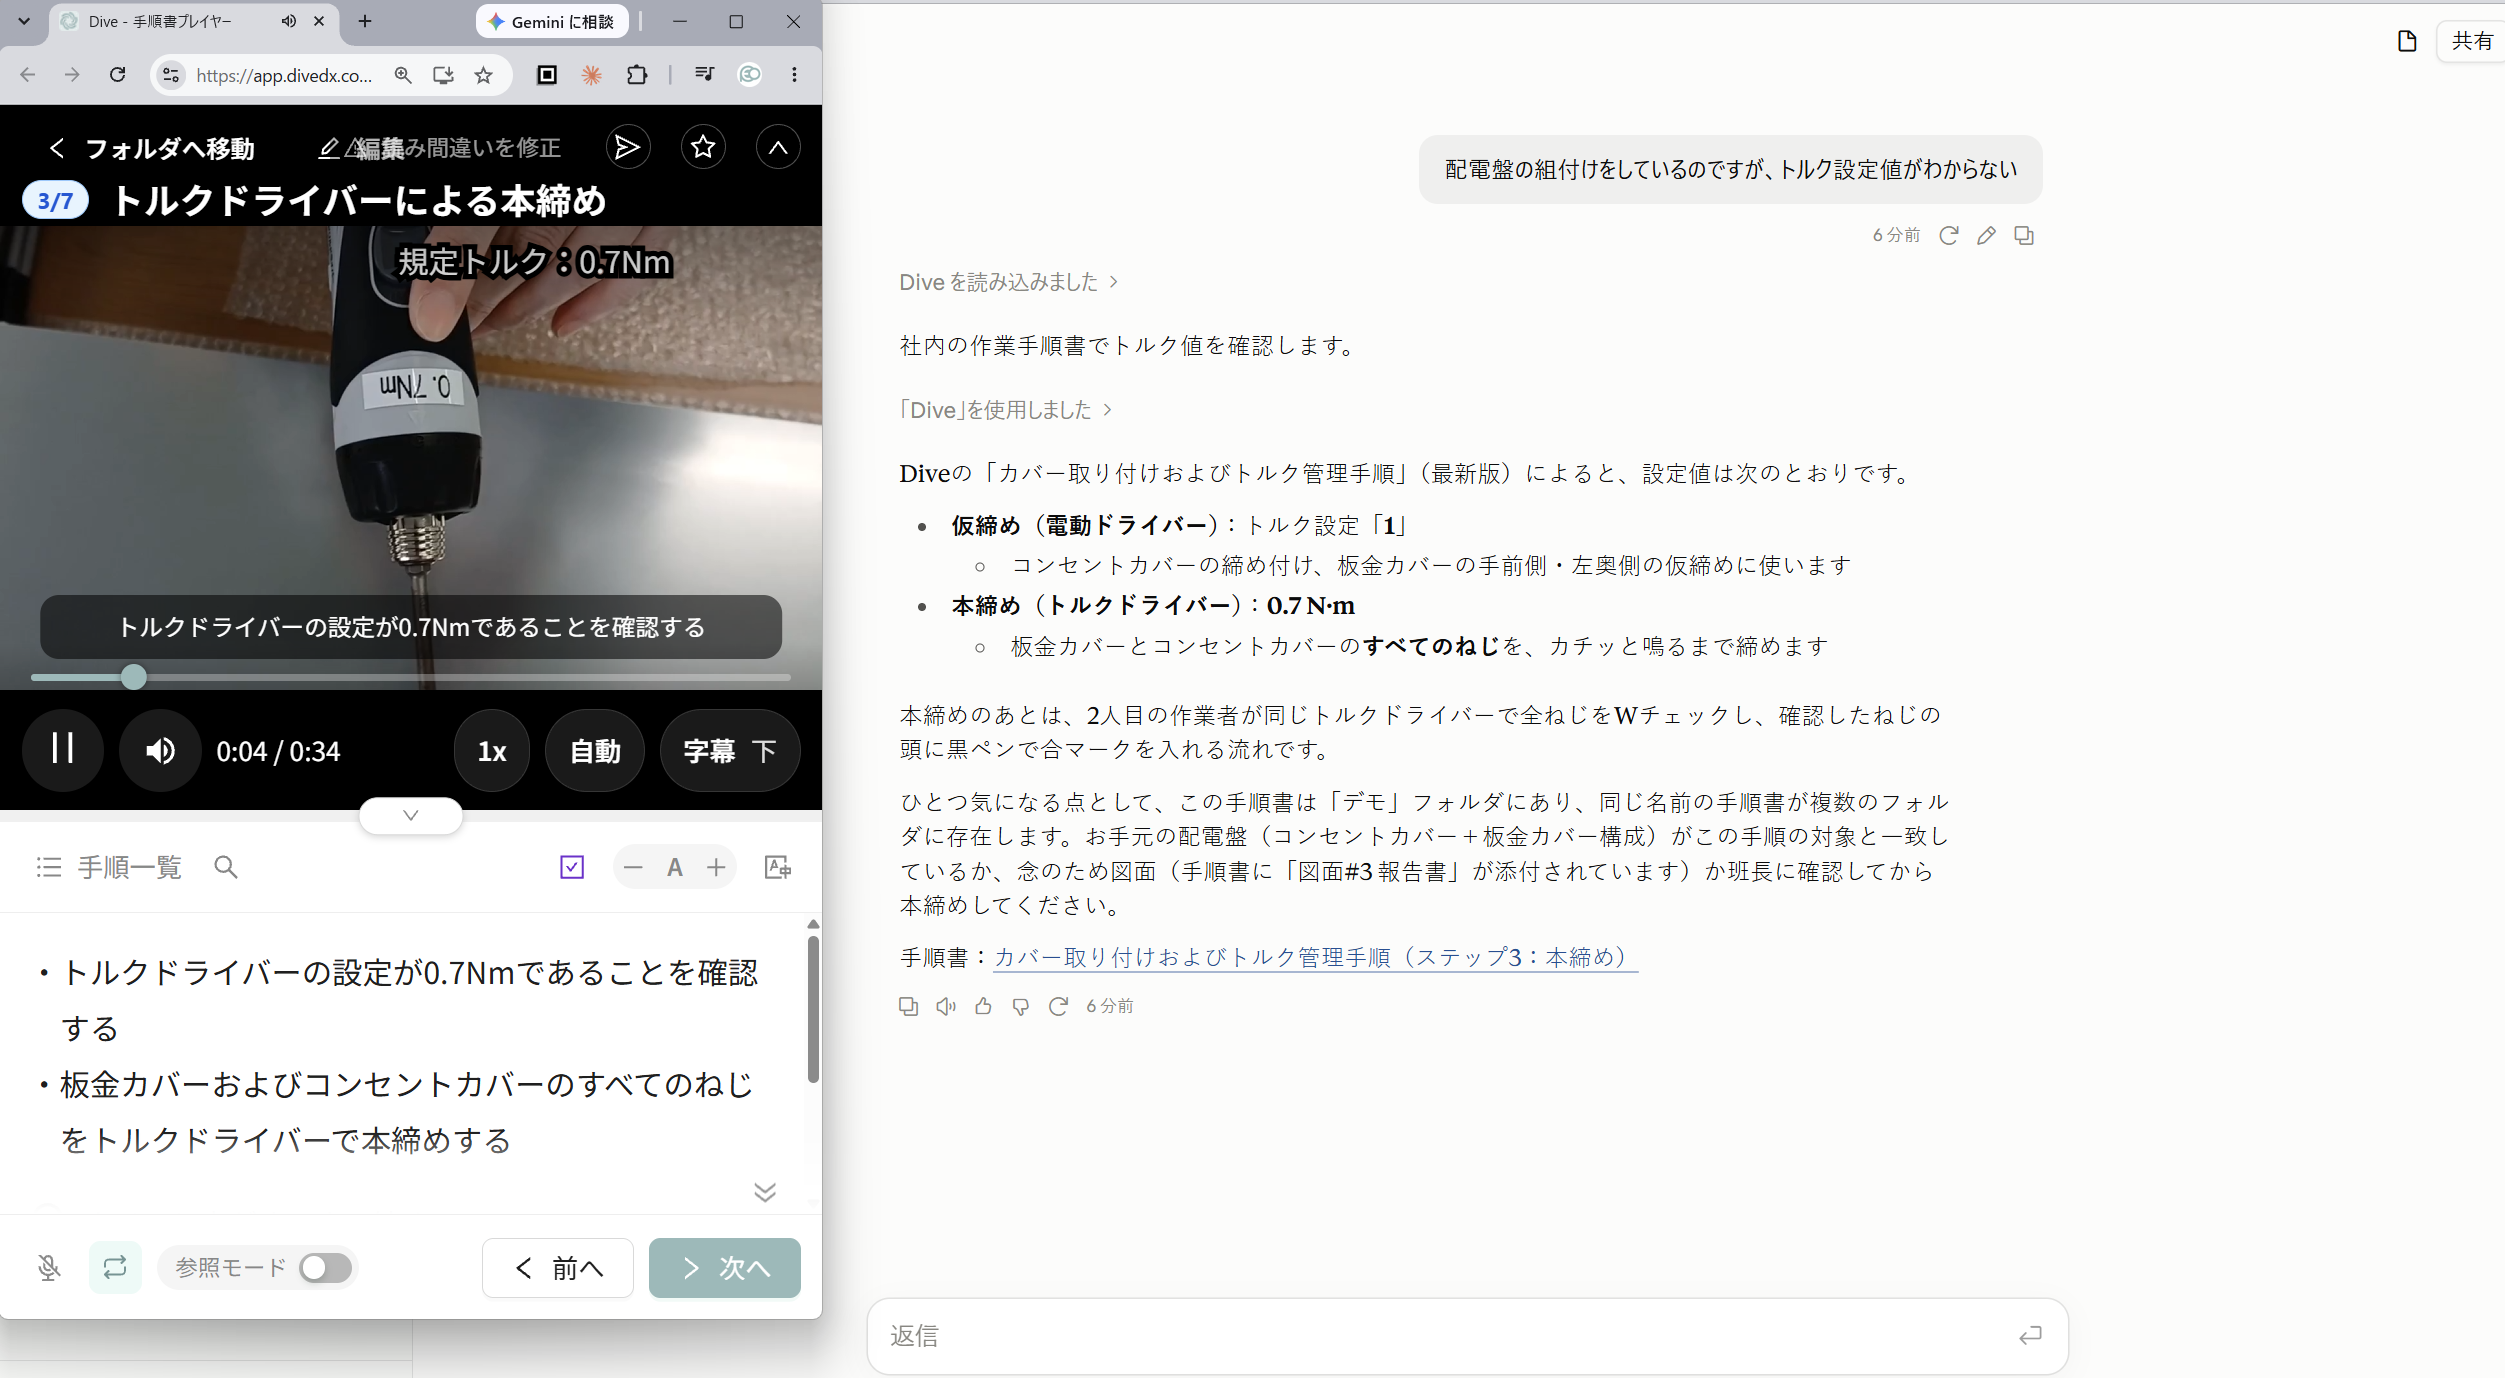2505x1378 pixels.
Task: Click 共有 share button in chat
Action: [2471, 41]
